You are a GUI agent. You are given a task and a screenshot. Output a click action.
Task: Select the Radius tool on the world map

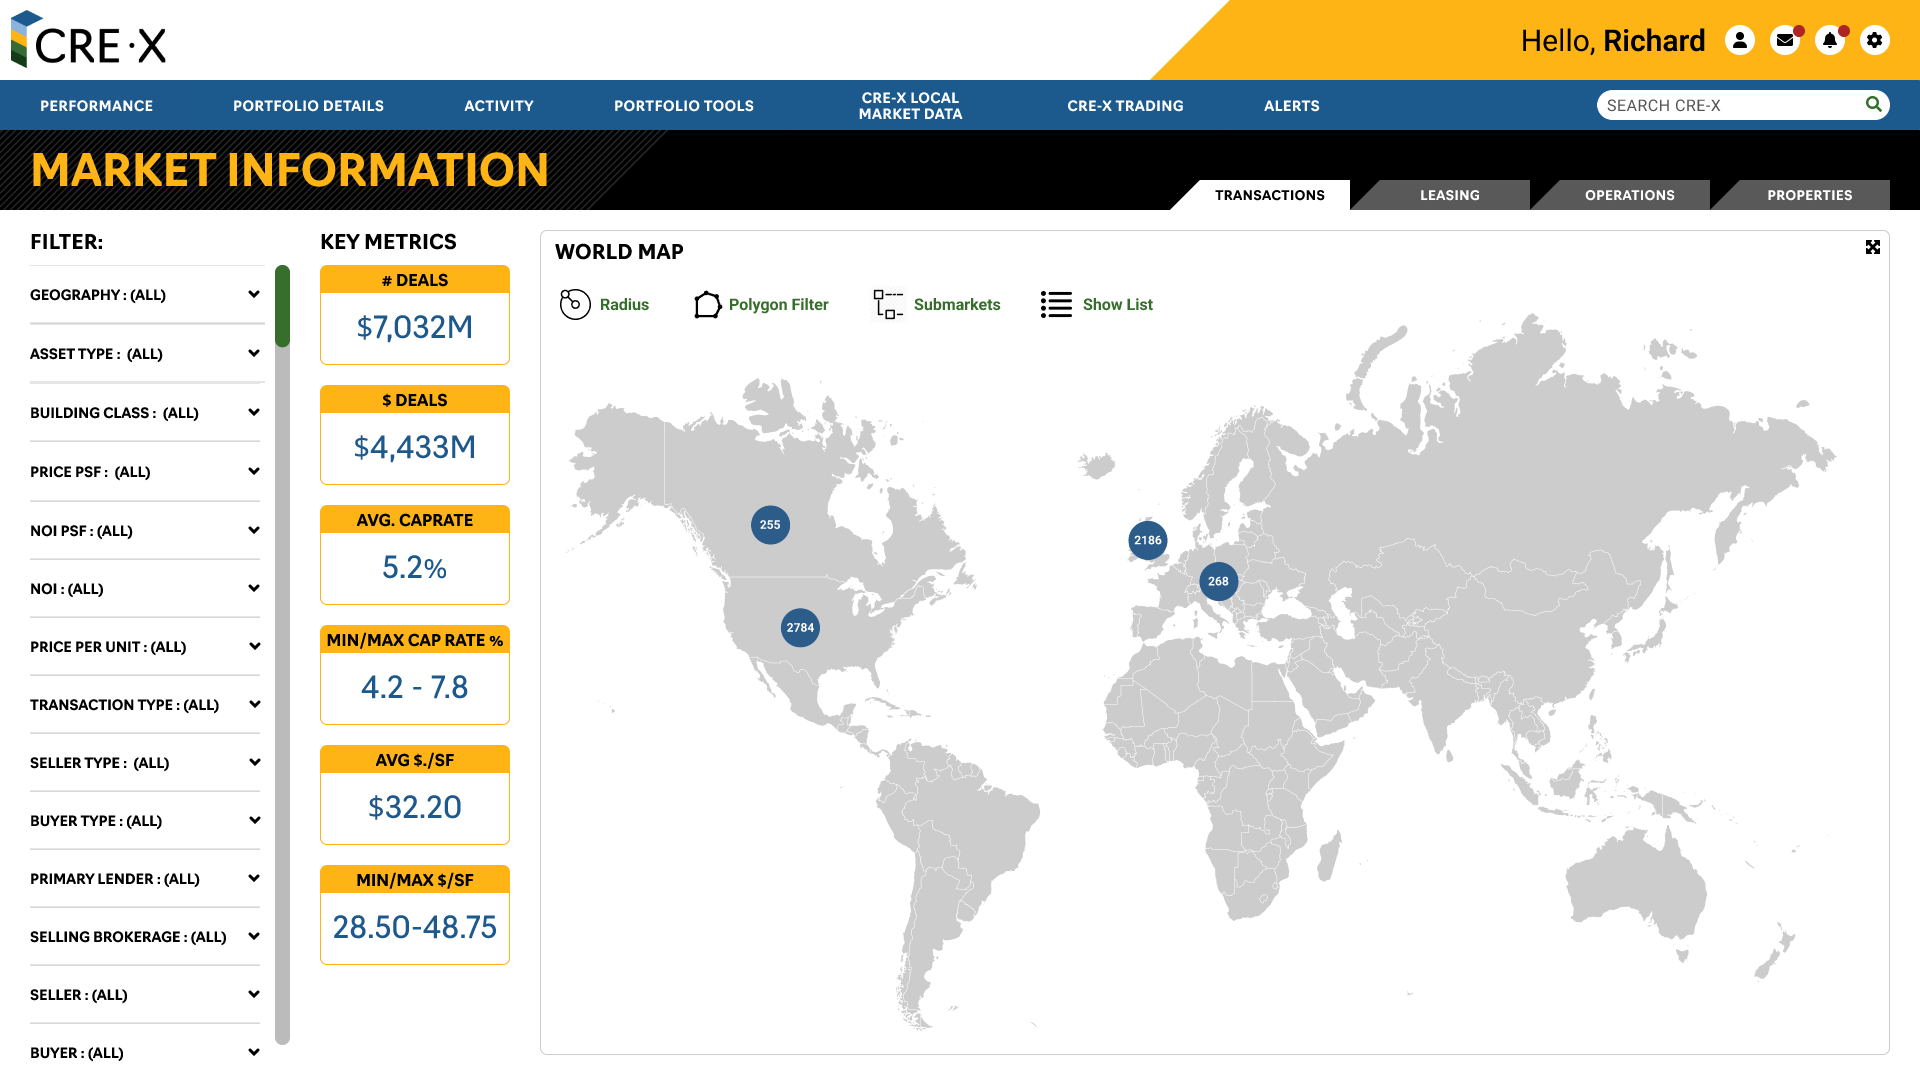click(x=604, y=304)
